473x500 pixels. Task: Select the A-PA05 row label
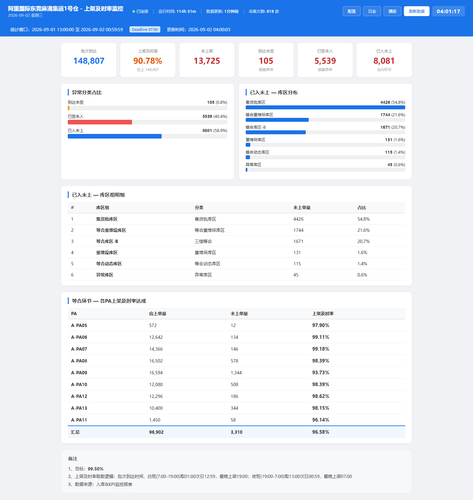(x=79, y=325)
